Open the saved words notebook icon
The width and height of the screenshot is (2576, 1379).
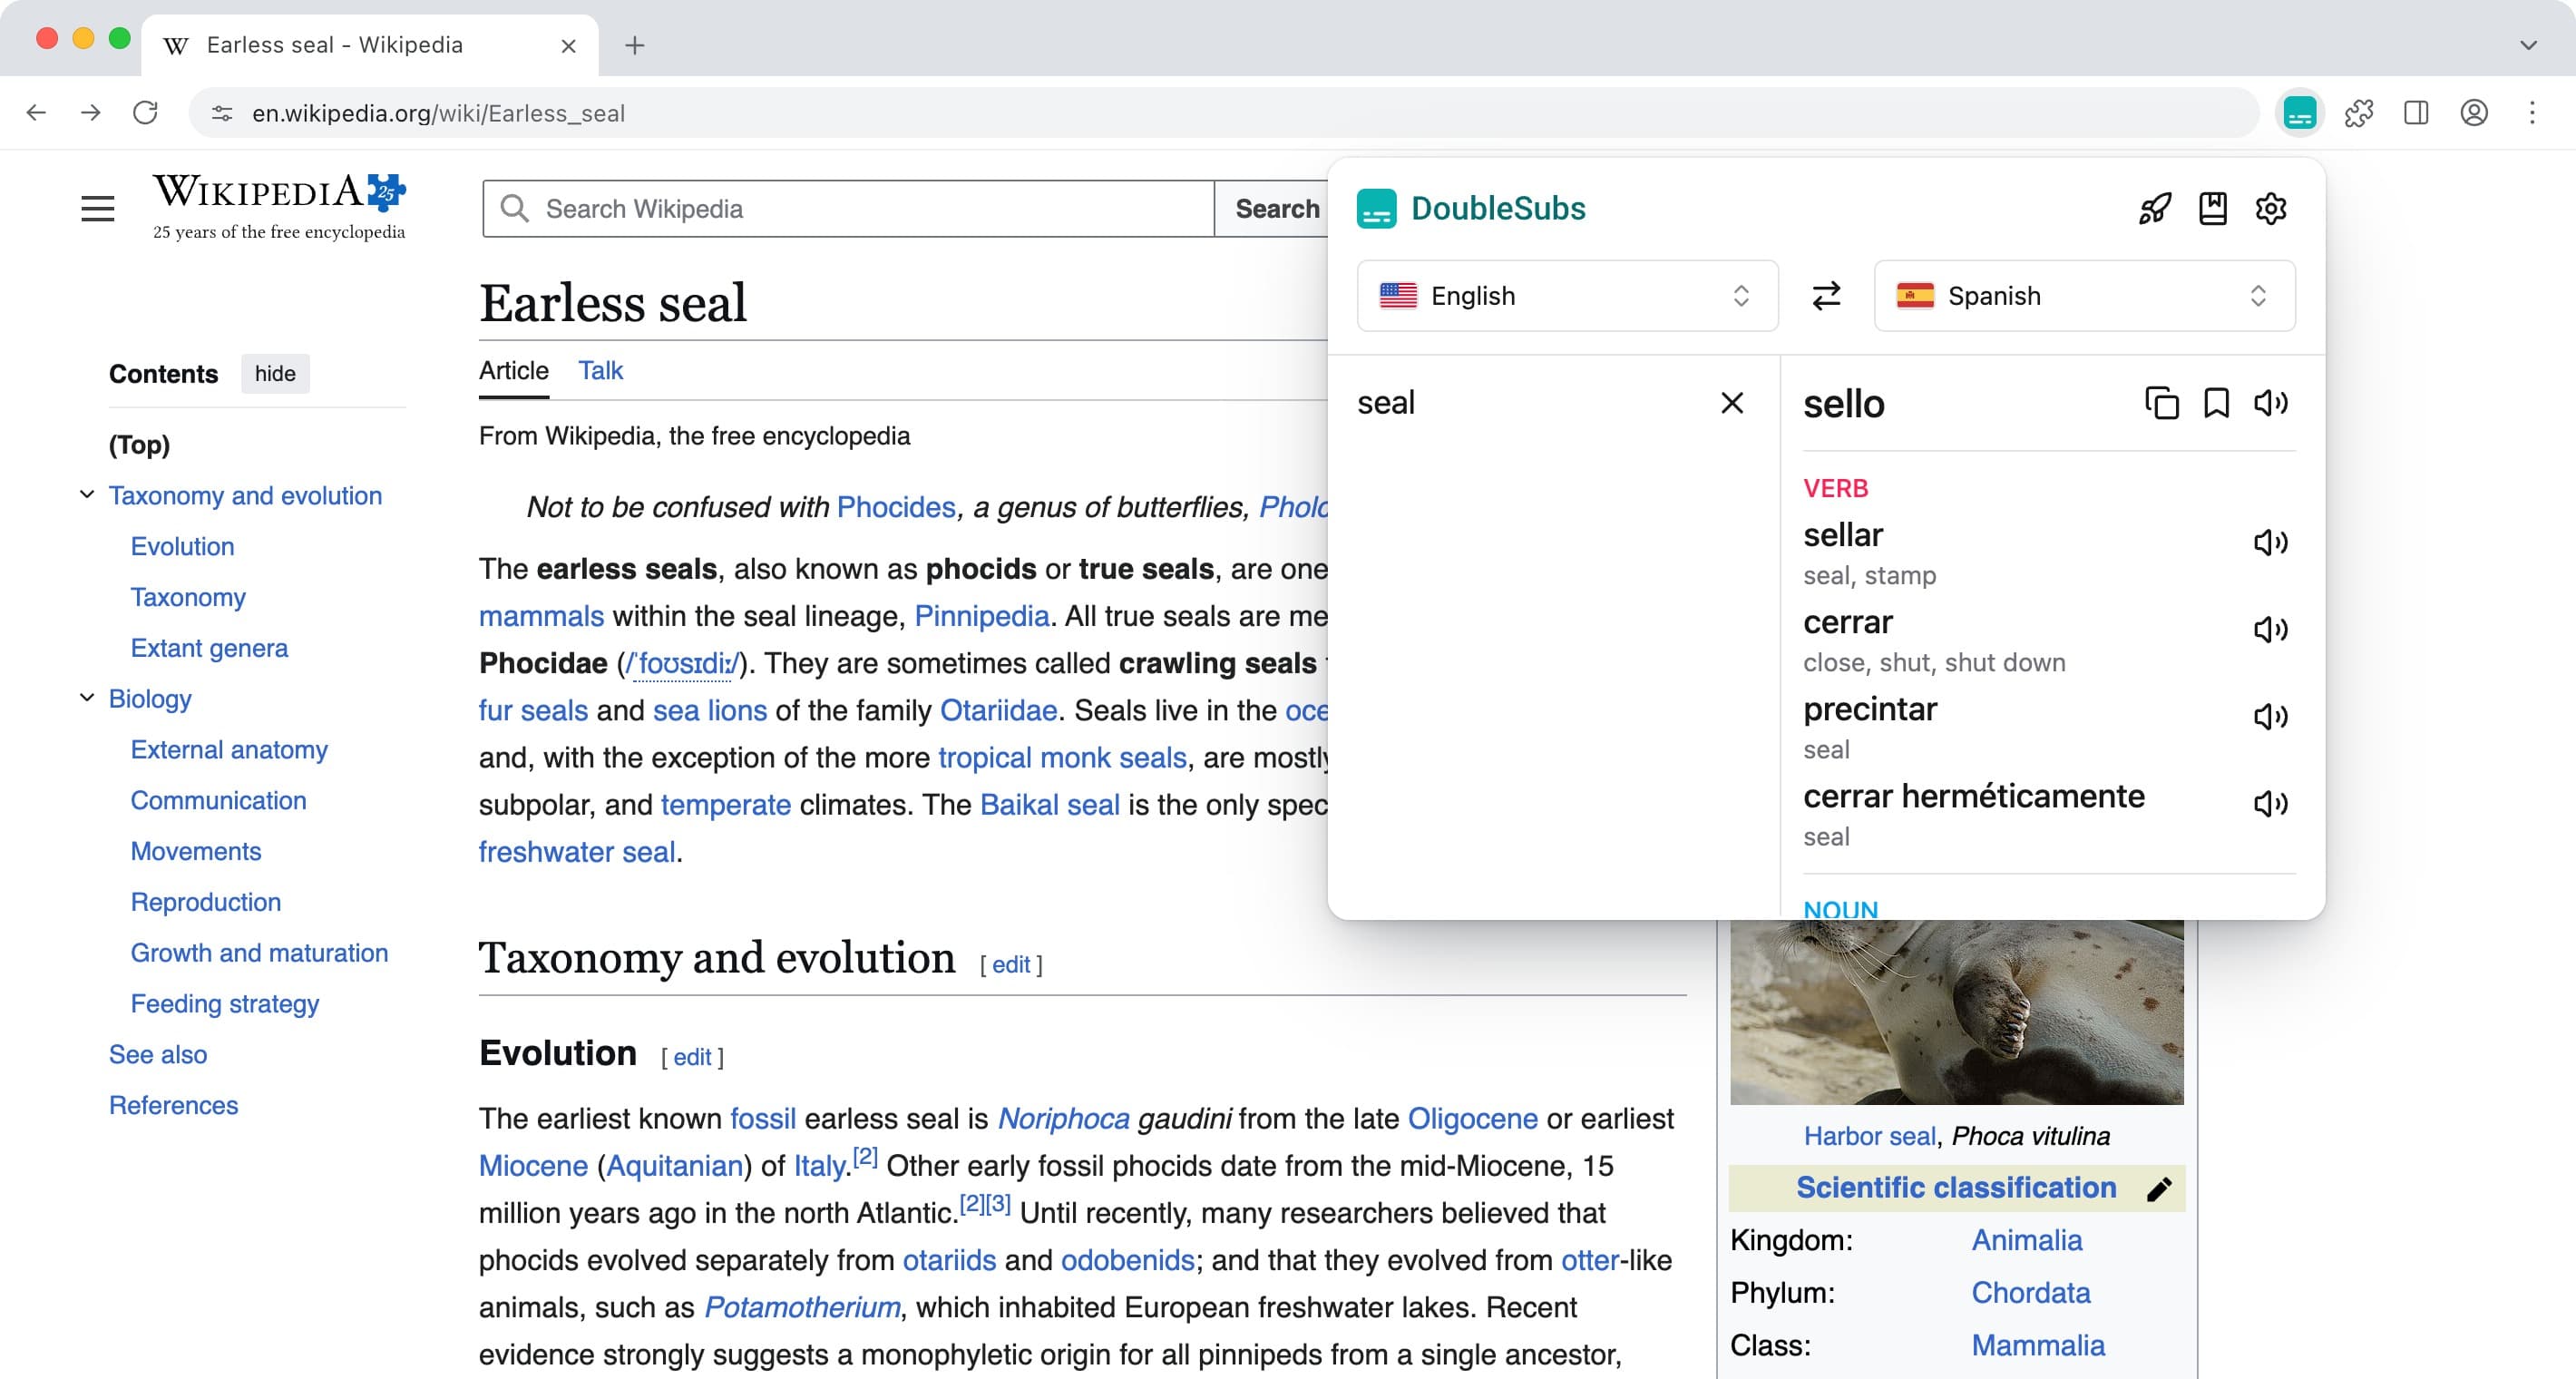(x=2213, y=208)
